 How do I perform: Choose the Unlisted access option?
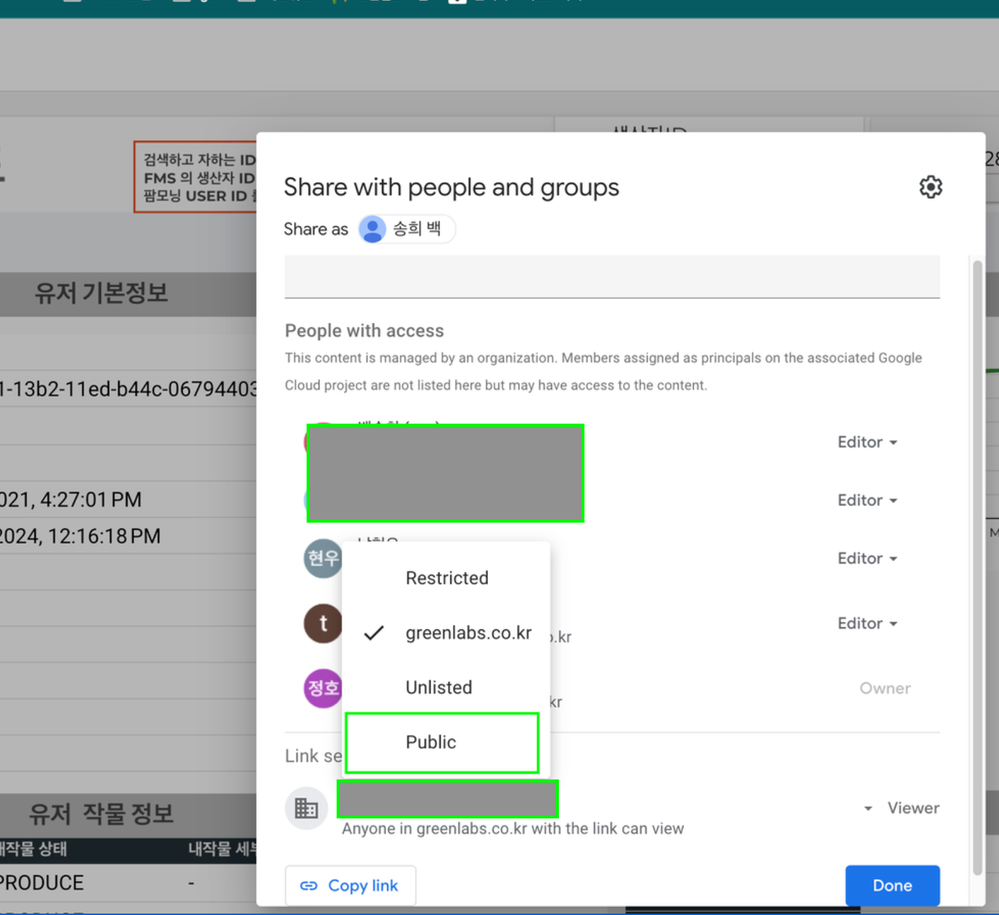(x=447, y=688)
